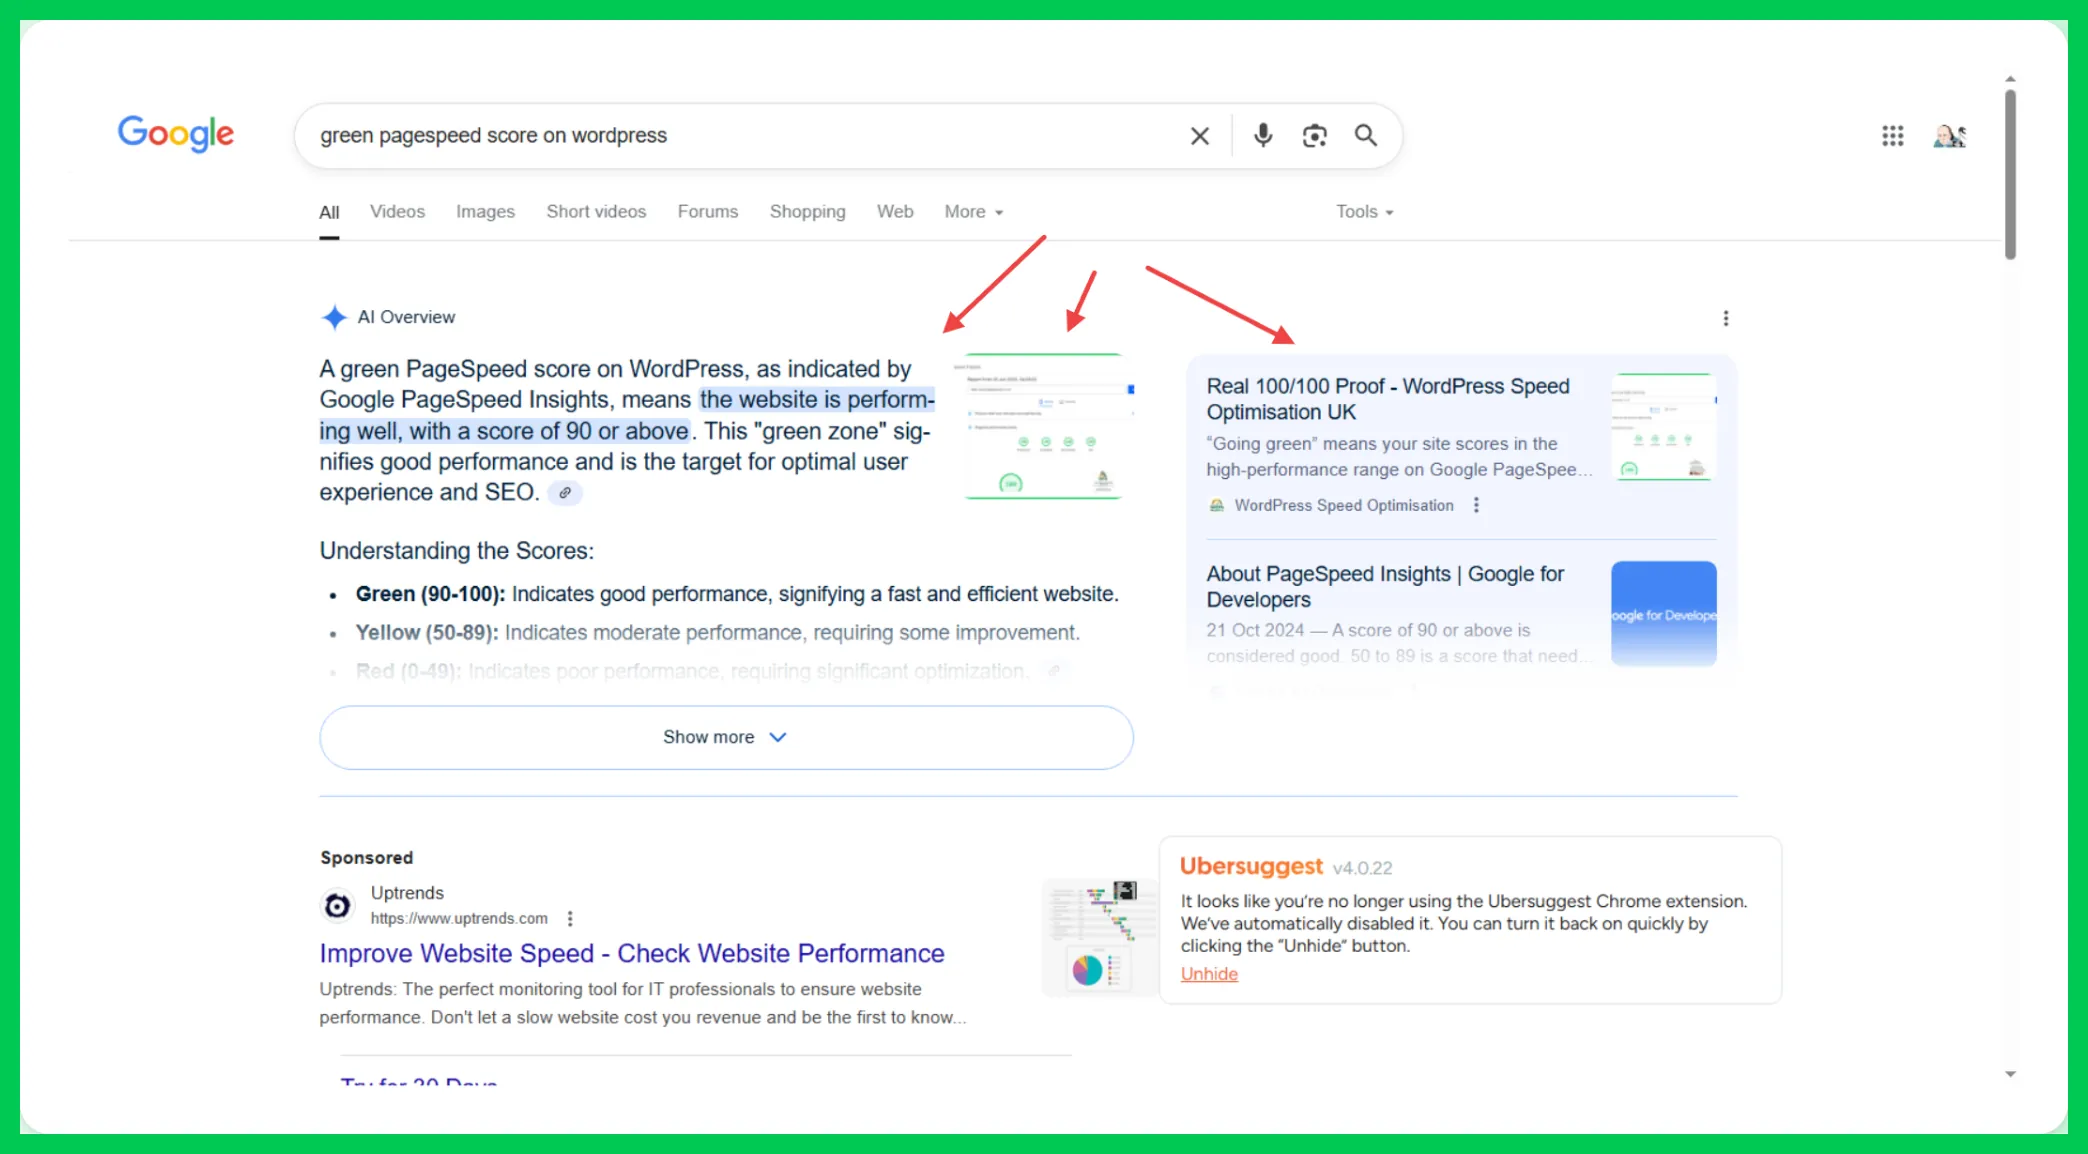Click the 'Sponsored' label

(x=367, y=858)
